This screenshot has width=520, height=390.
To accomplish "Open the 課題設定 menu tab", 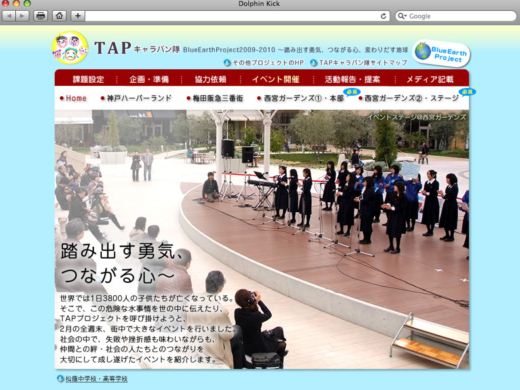I will coord(88,79).
